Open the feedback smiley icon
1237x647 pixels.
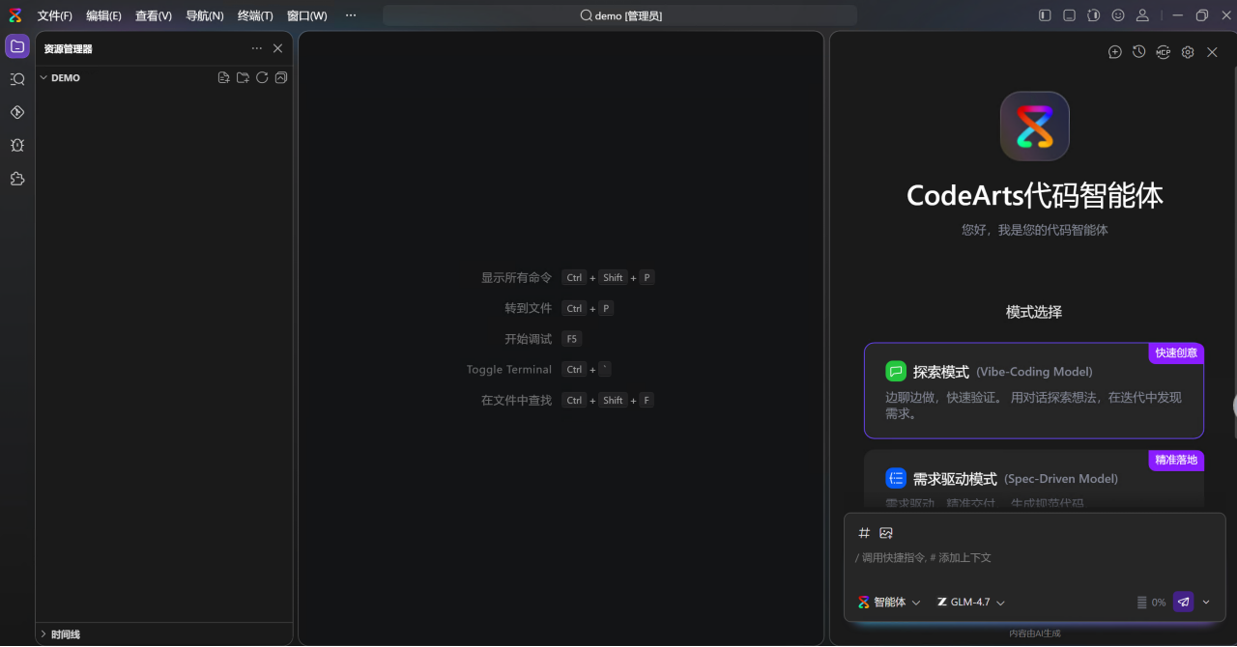1118,15
